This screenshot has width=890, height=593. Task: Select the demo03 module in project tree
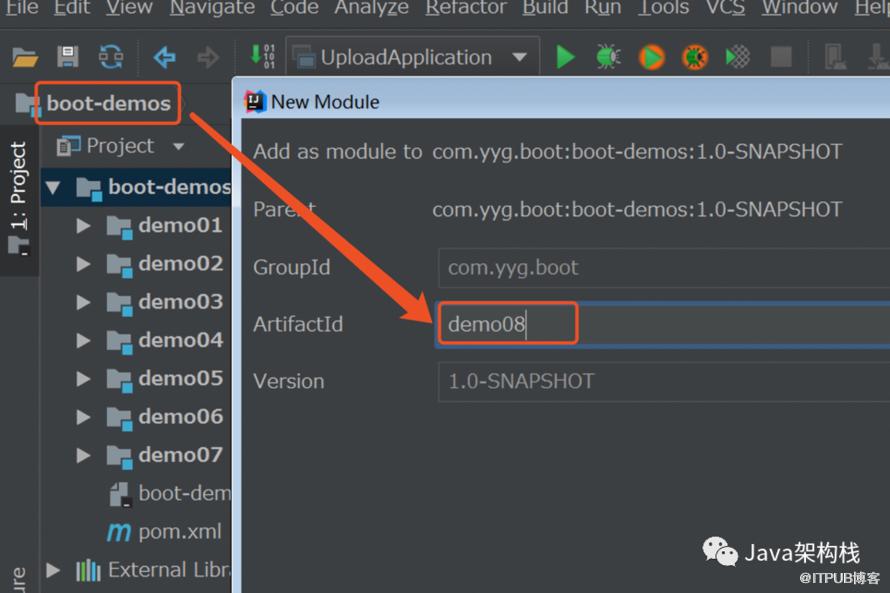[x=180, y=302]
